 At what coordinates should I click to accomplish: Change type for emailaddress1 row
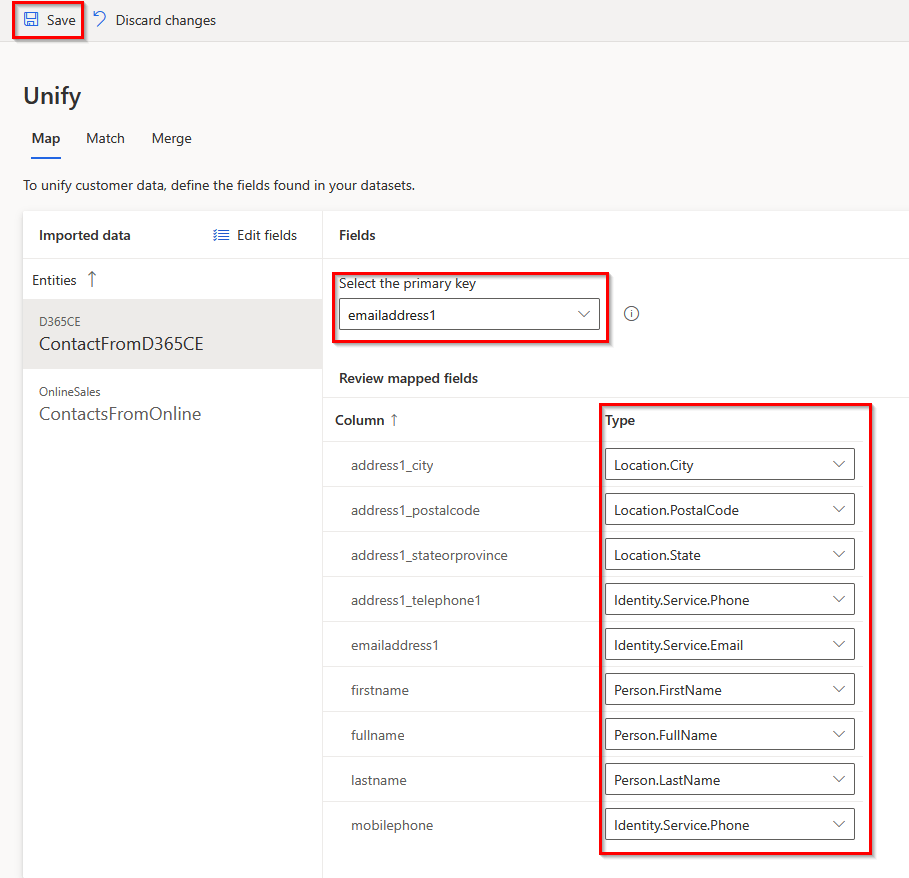(729, 645)
